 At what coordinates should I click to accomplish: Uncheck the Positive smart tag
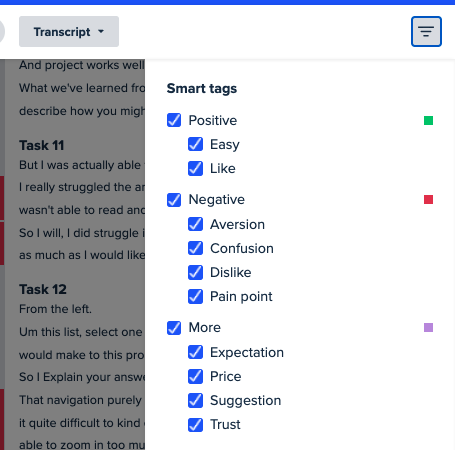(174, 120)
